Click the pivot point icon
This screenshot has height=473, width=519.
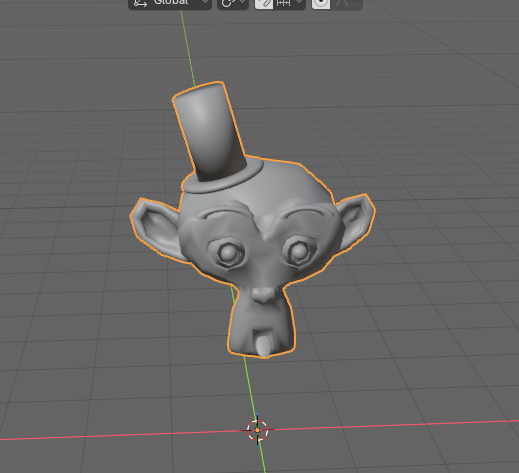[227, 3]
